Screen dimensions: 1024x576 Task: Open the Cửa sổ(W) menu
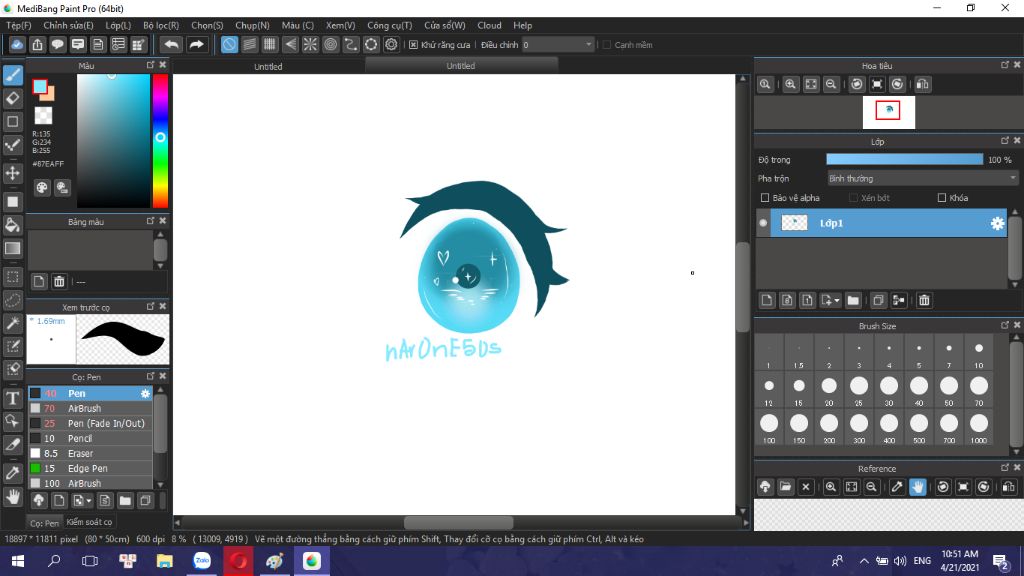pos(444,25)
